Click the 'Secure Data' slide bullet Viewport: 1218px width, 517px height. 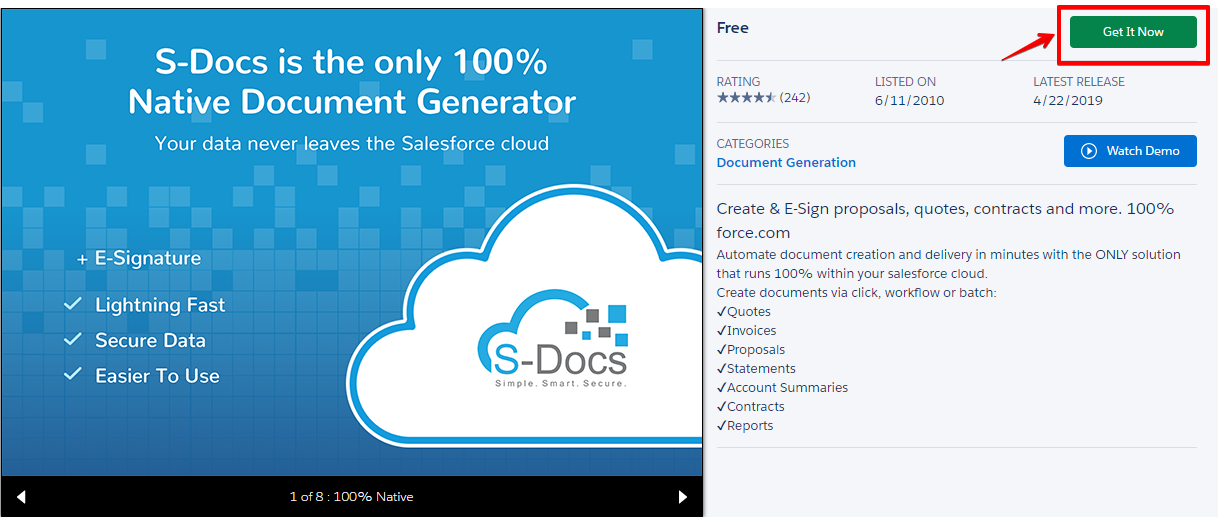pyautogui.click(x=134, y=340)
